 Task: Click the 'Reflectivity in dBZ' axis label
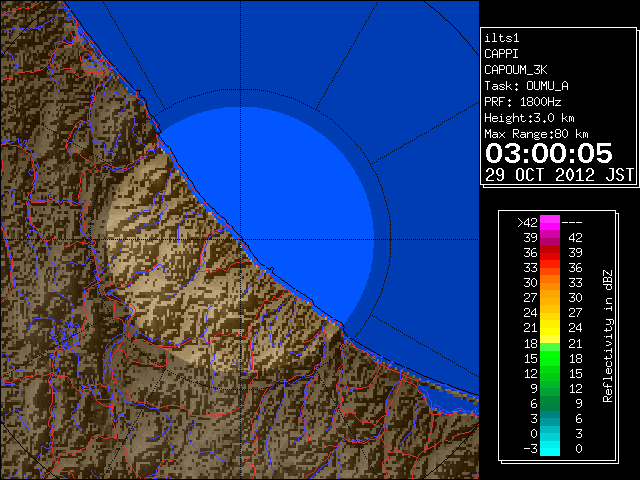pos(608,336)
